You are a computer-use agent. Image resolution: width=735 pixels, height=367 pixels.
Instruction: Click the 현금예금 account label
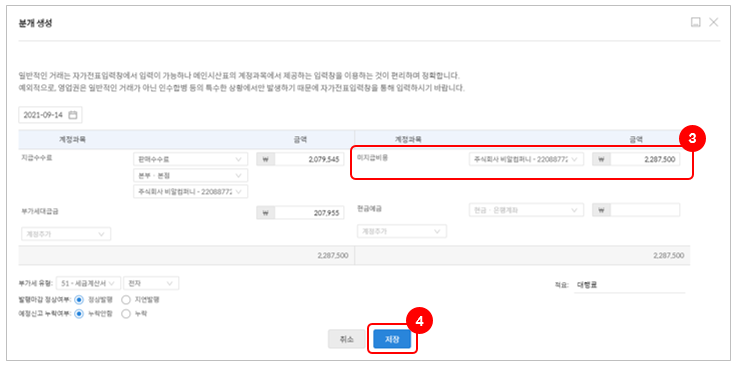[x=369, y=209]
